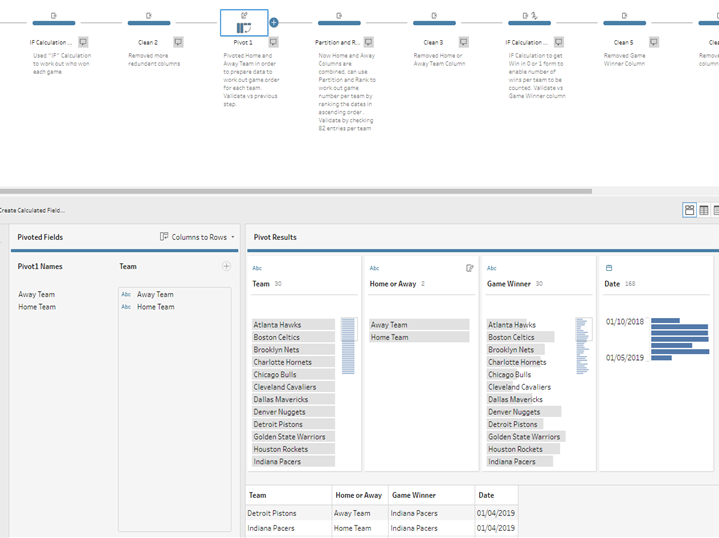Select Indiana Pacers cell in grid Team column

(x=288, y=528)
